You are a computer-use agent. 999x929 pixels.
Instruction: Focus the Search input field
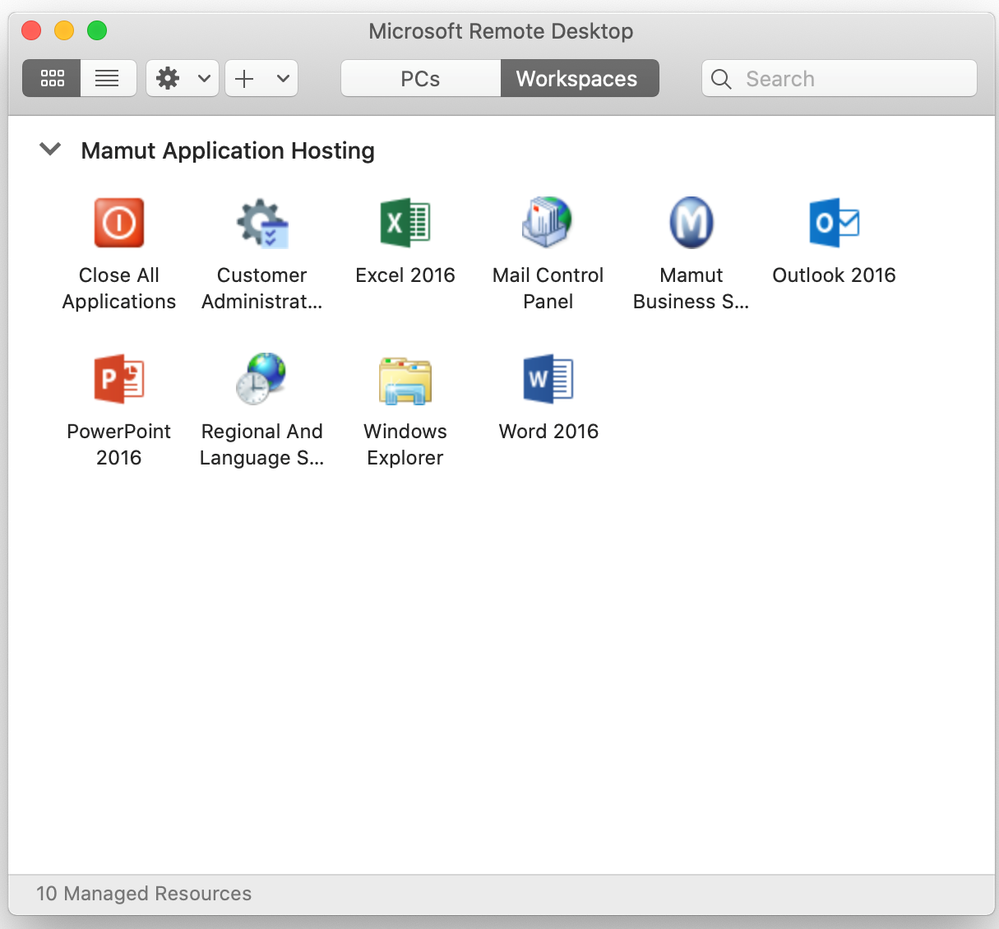839,78
